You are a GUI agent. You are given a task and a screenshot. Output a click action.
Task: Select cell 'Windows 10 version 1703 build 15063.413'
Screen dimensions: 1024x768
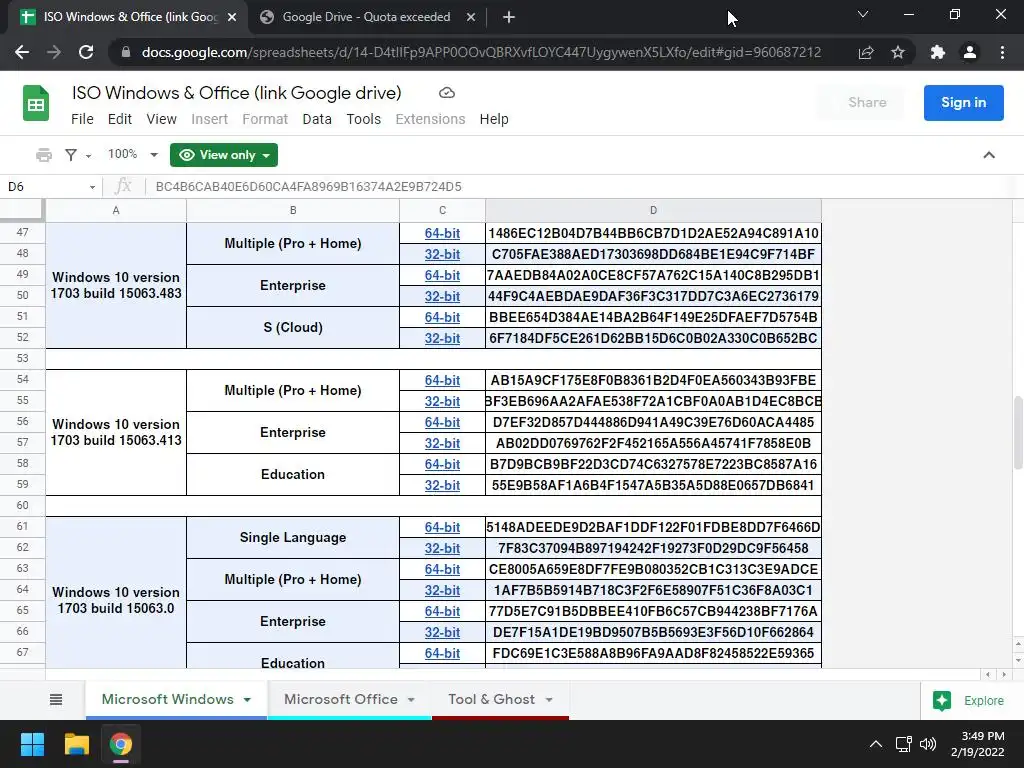(116, 432)
